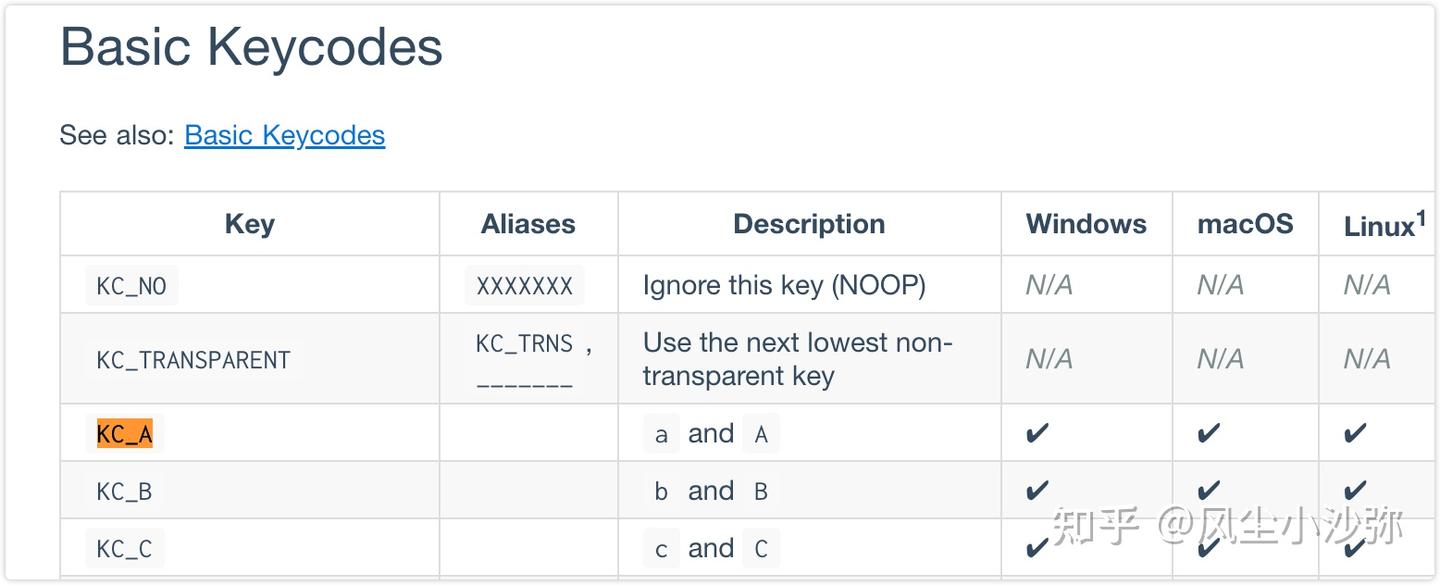
Task: Click the KC_TRANSPARENT keycode
Action: pos(193,359)
